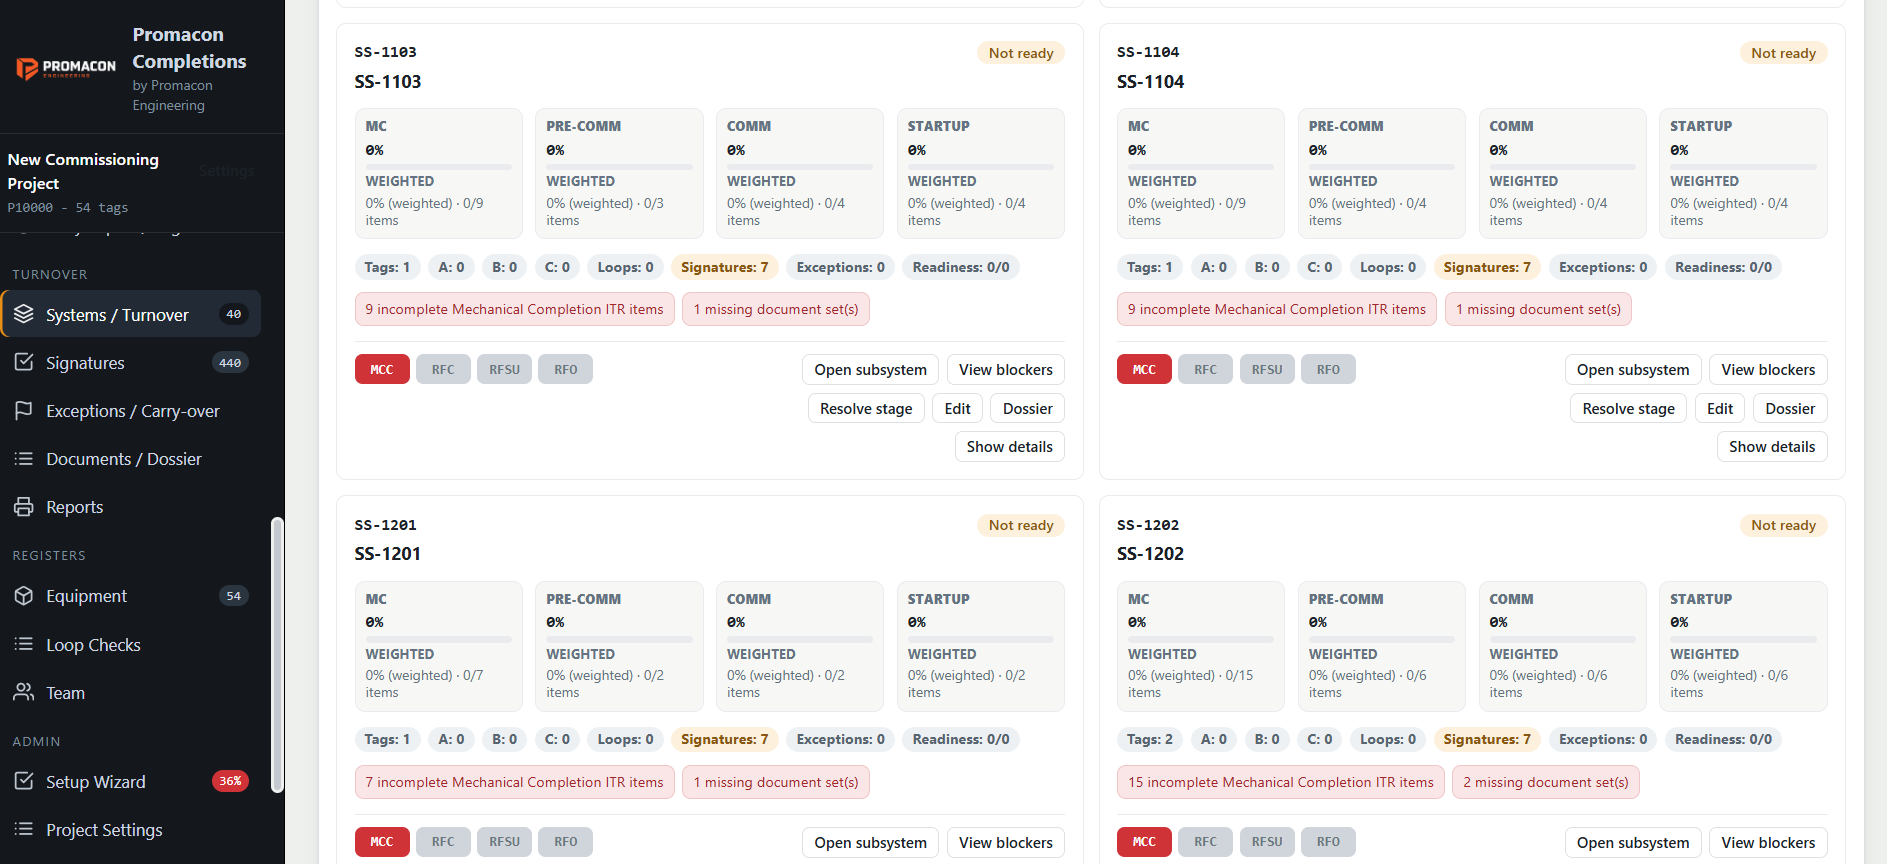Open the Team page

pyautogui.click(x=131, y=692)
